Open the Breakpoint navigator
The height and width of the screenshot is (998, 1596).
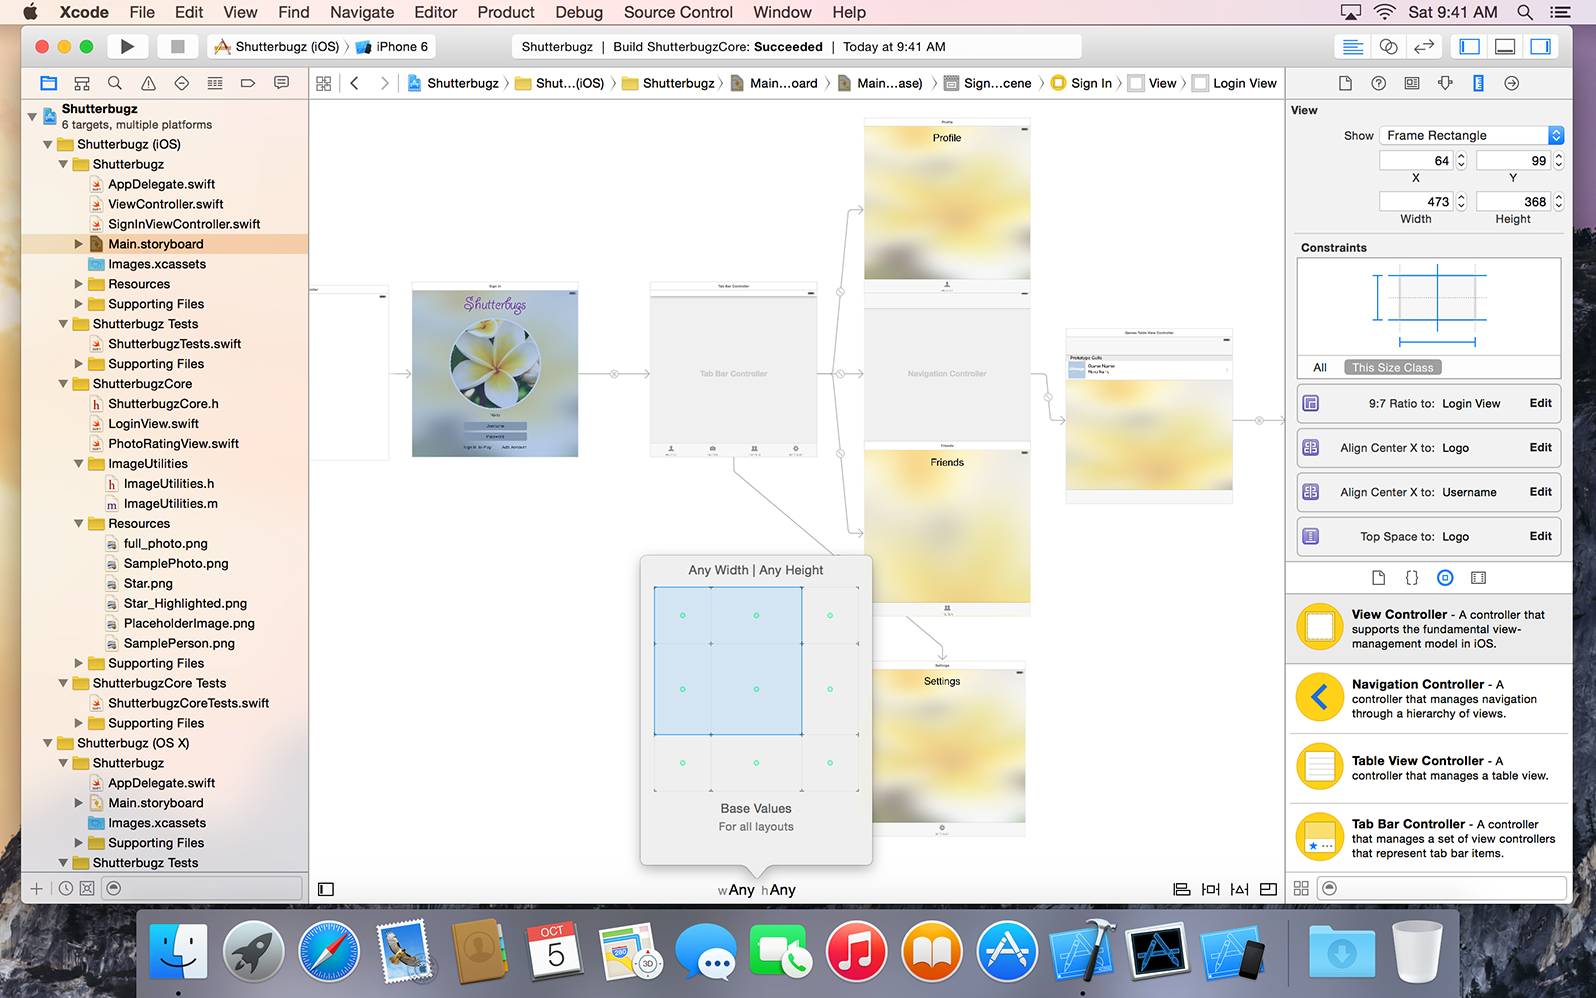[248, 83]
